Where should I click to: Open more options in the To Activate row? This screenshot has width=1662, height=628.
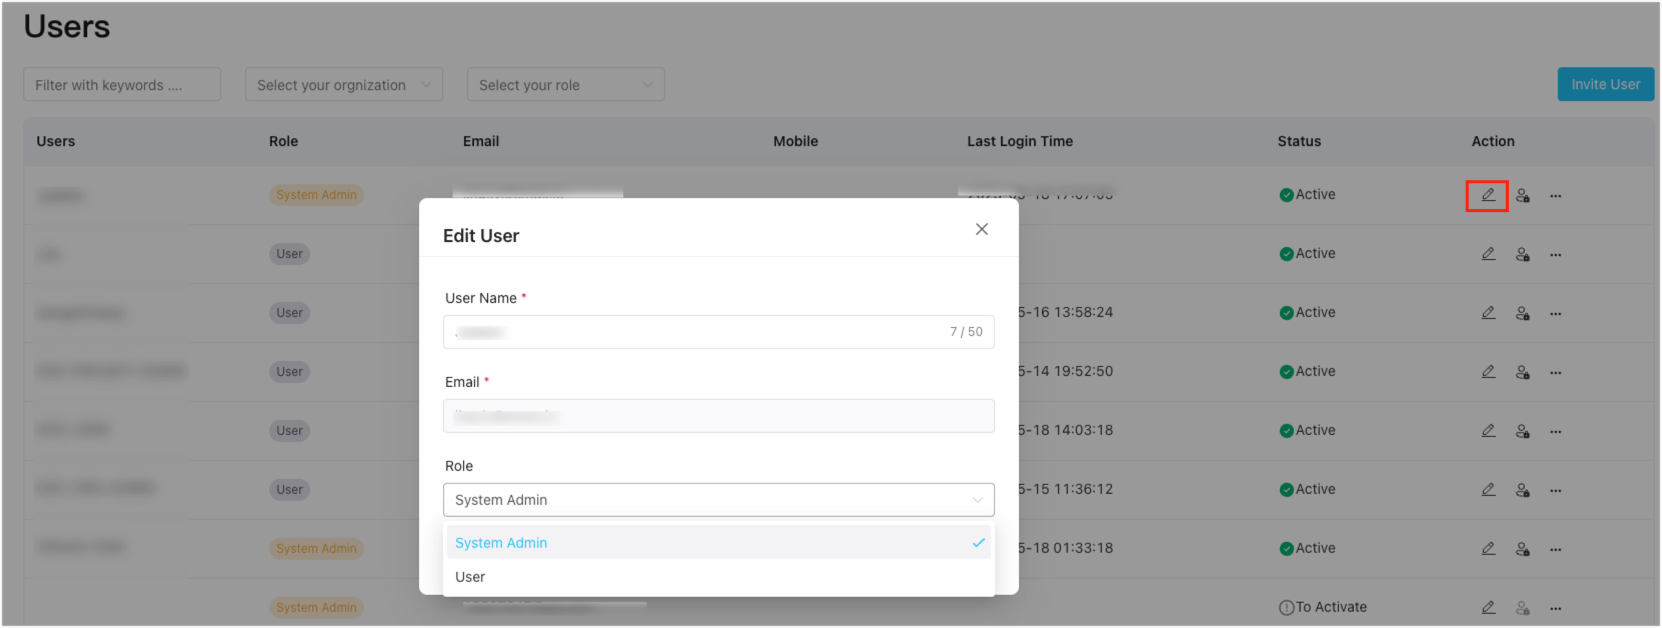1555,609
